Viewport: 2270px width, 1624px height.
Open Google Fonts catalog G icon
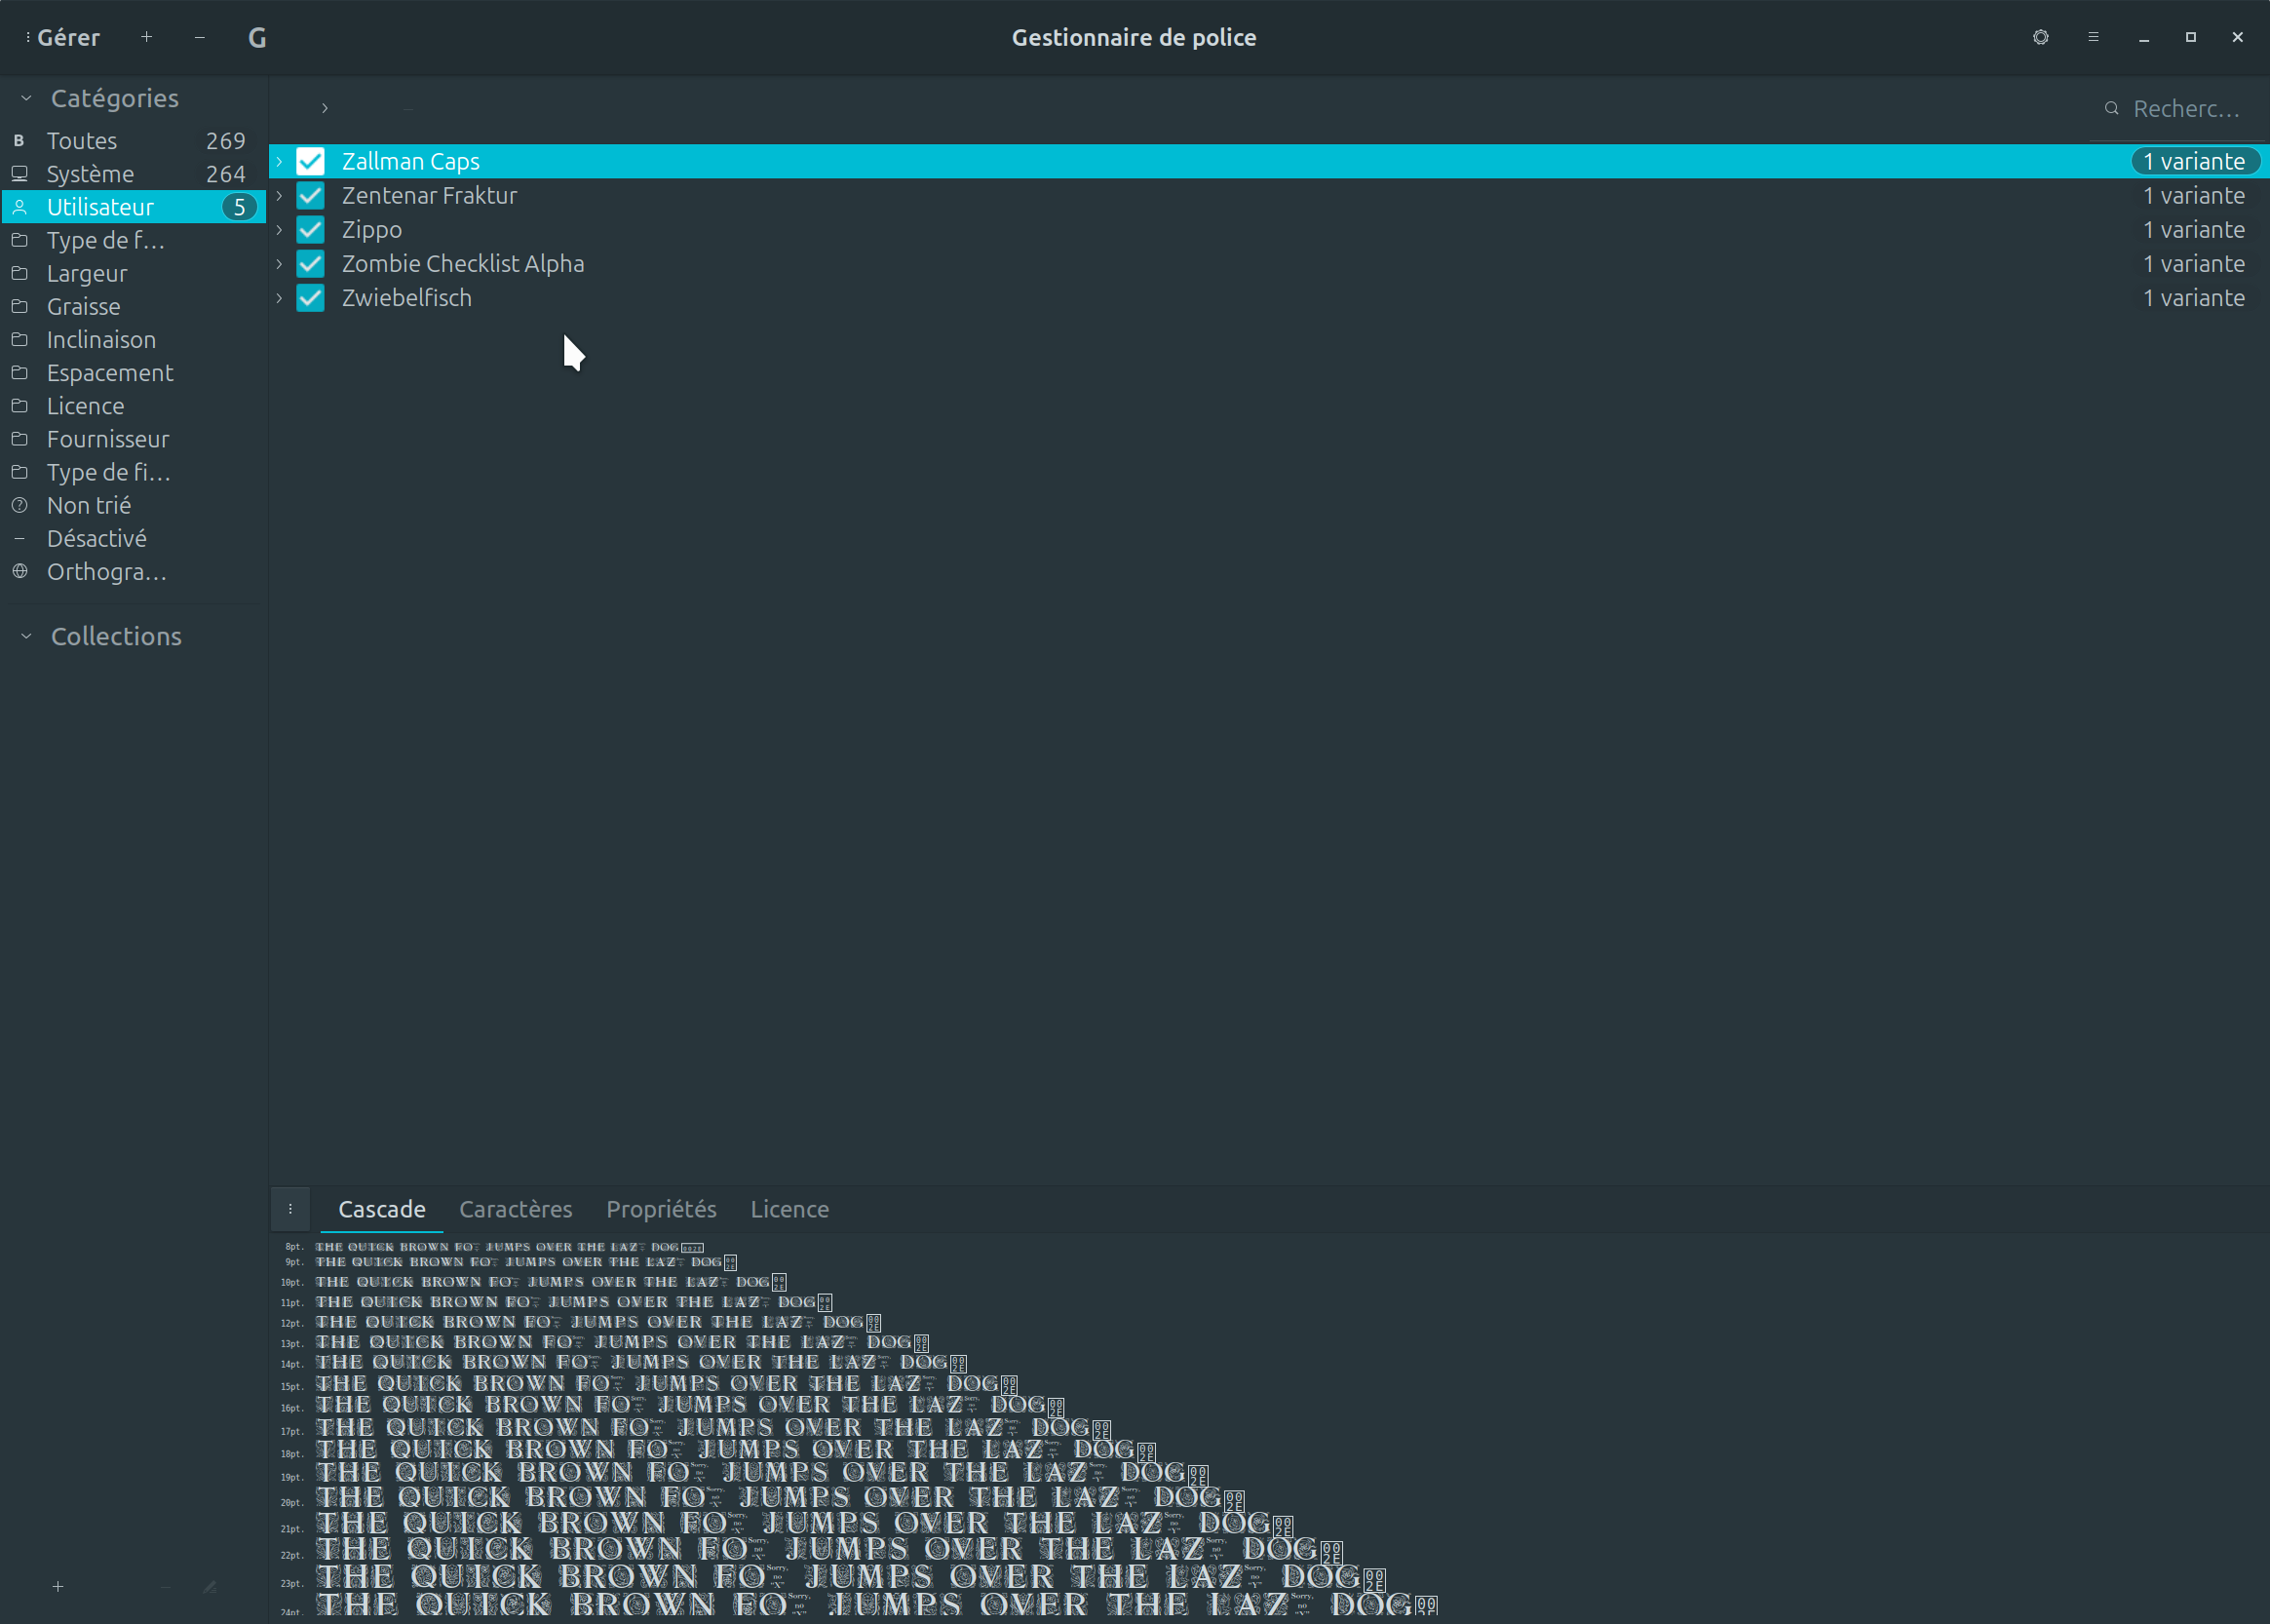click(257, 38)
